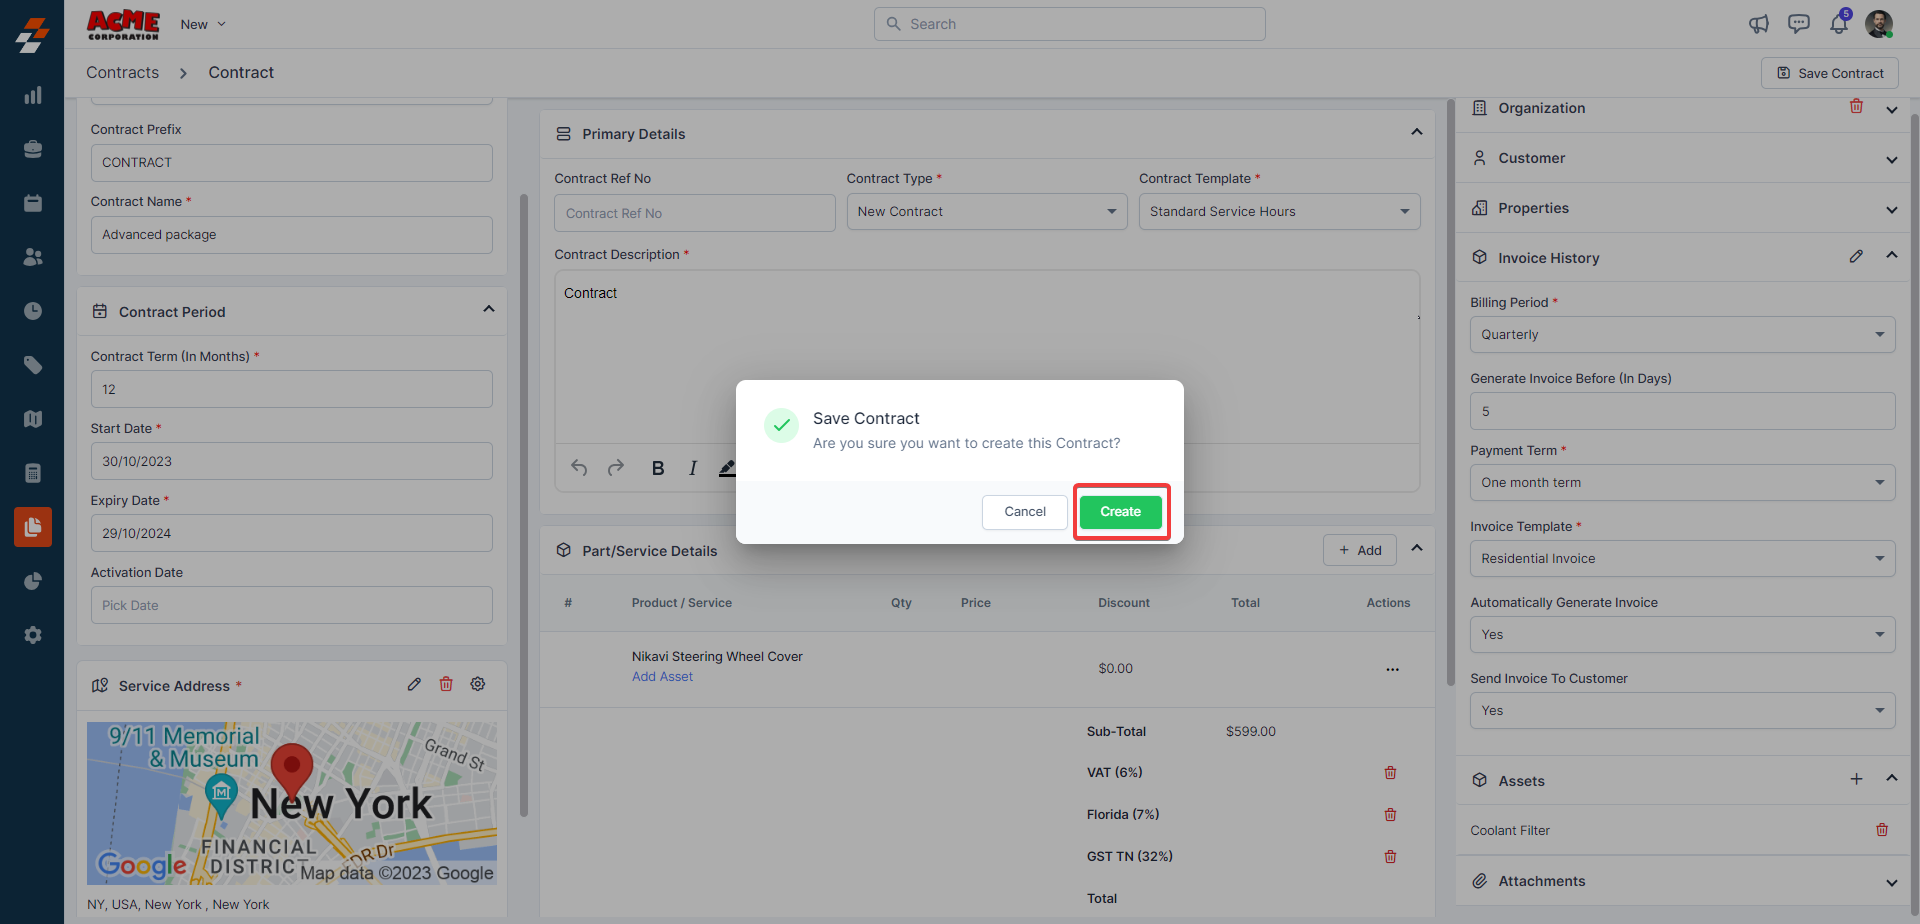
Task: Click the Add Asset link
Action: click(662, 677)
